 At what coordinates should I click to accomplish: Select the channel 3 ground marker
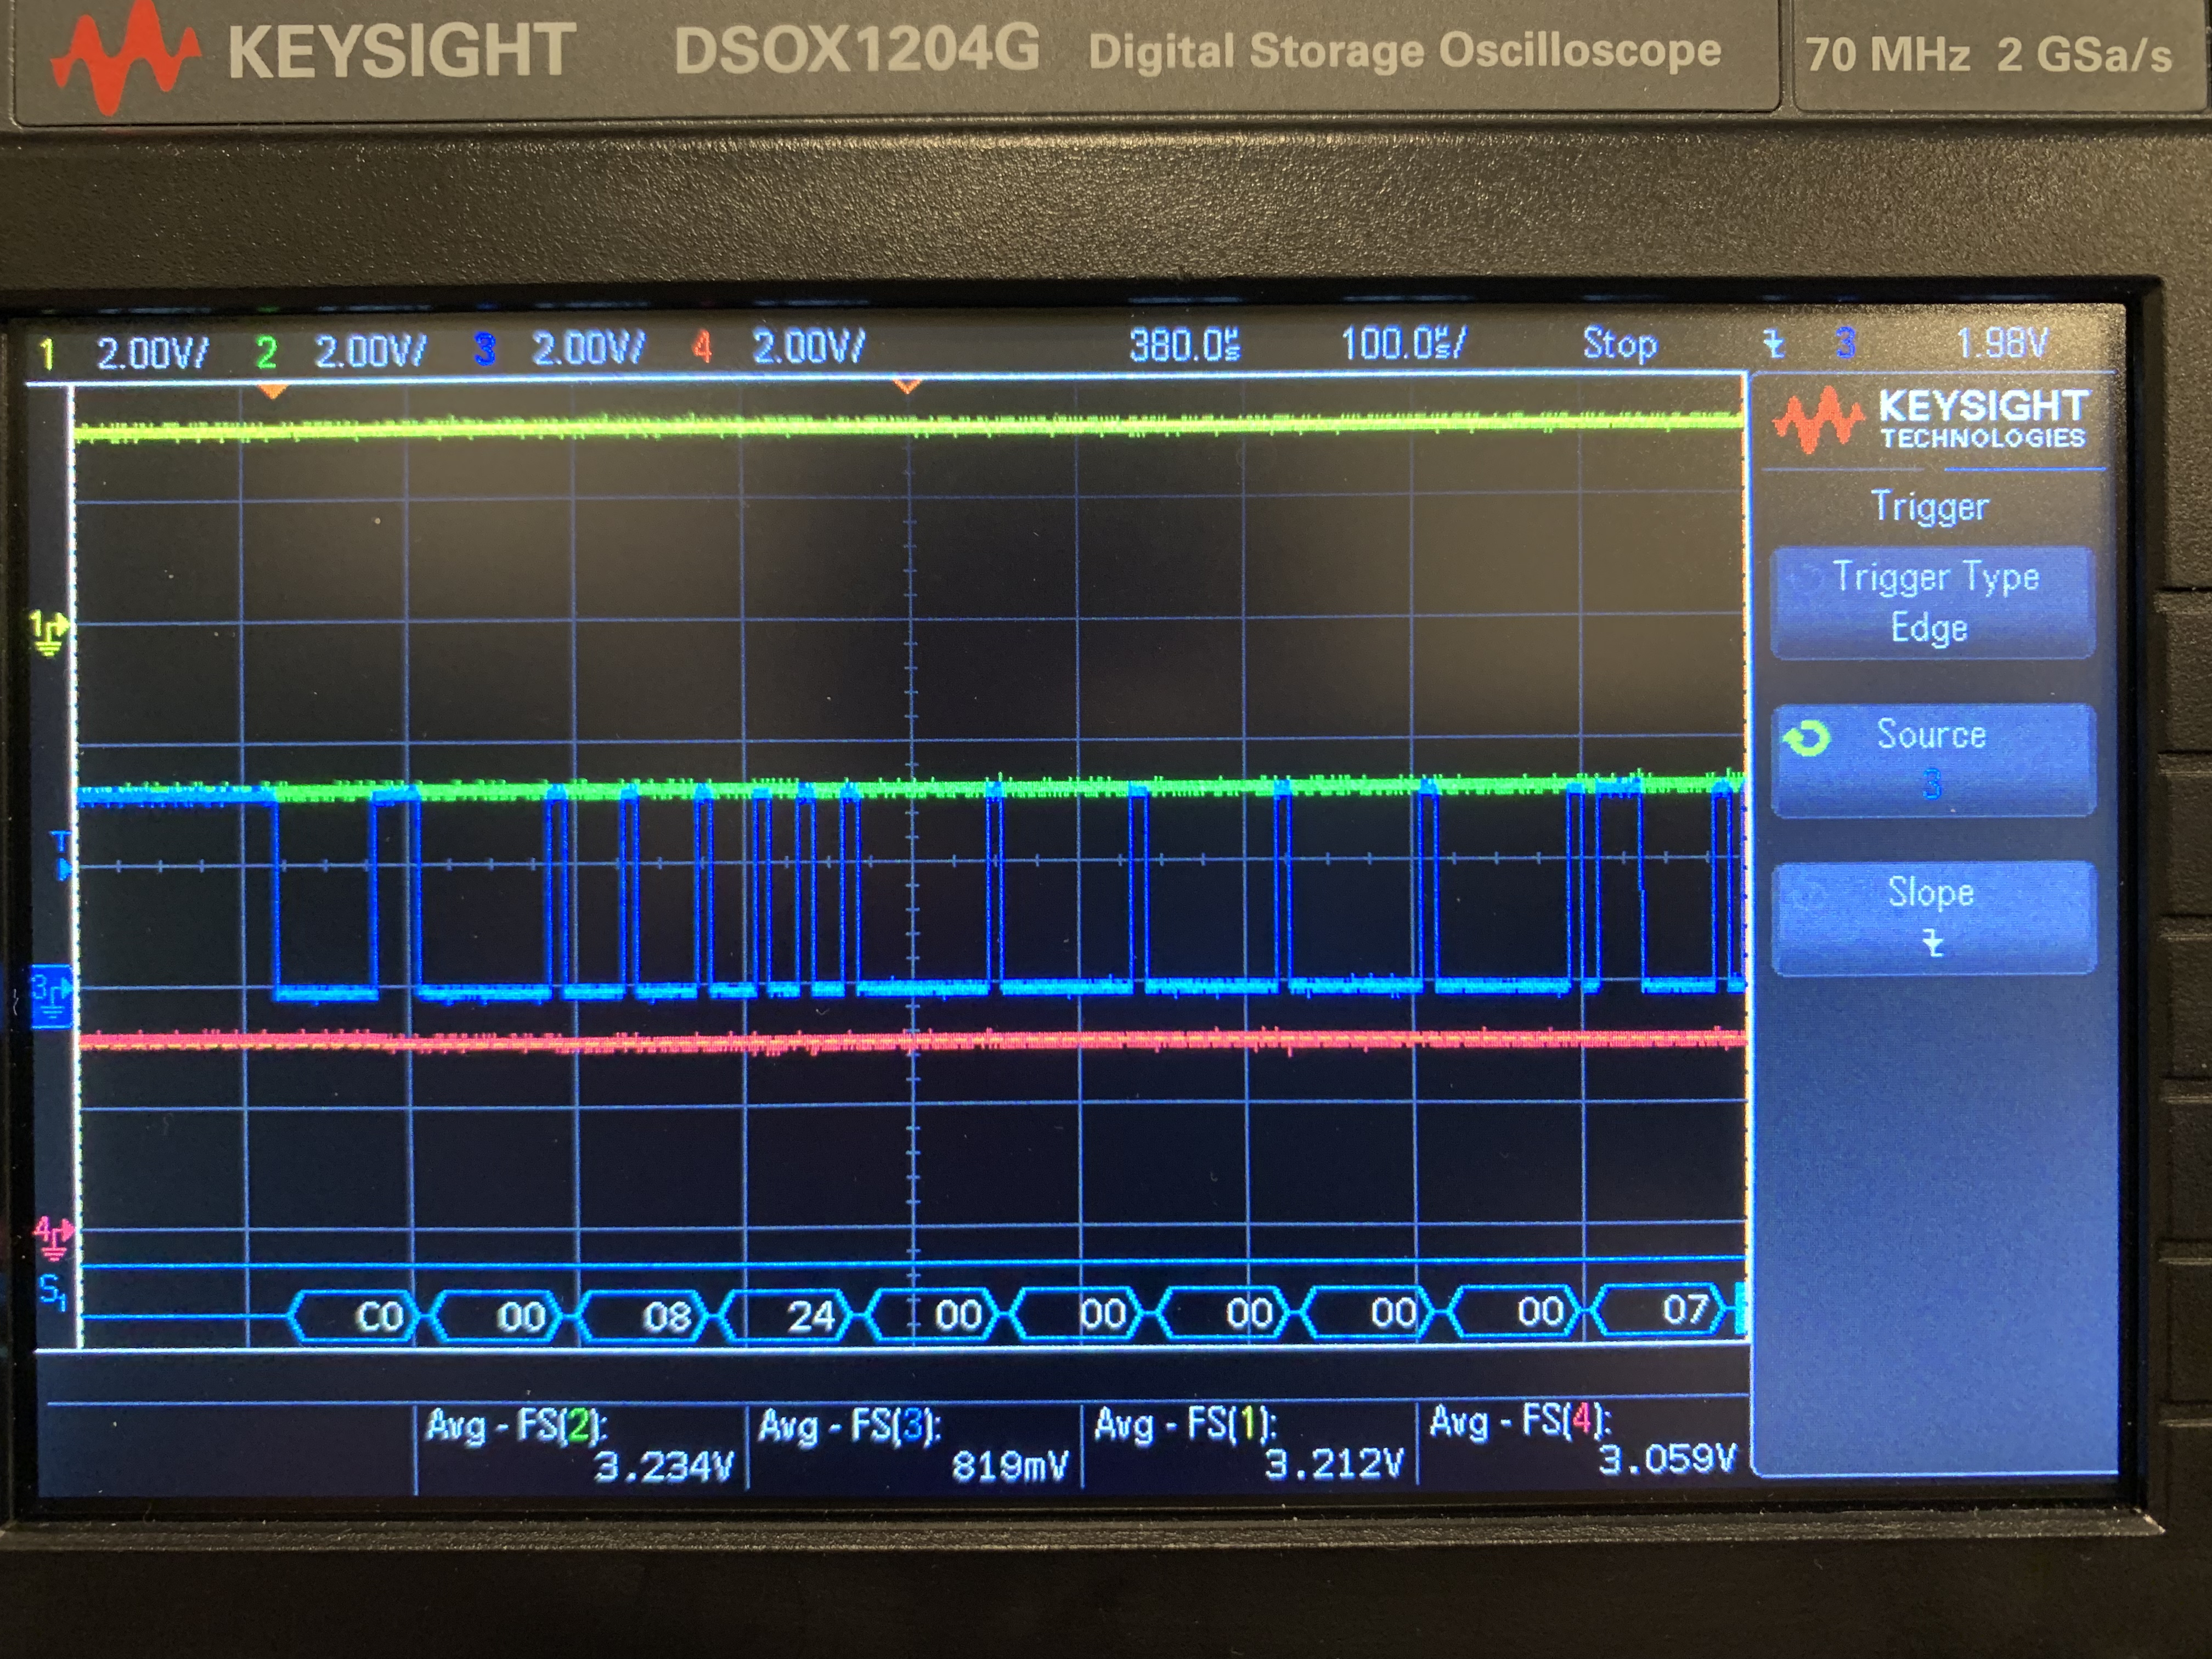51,996
